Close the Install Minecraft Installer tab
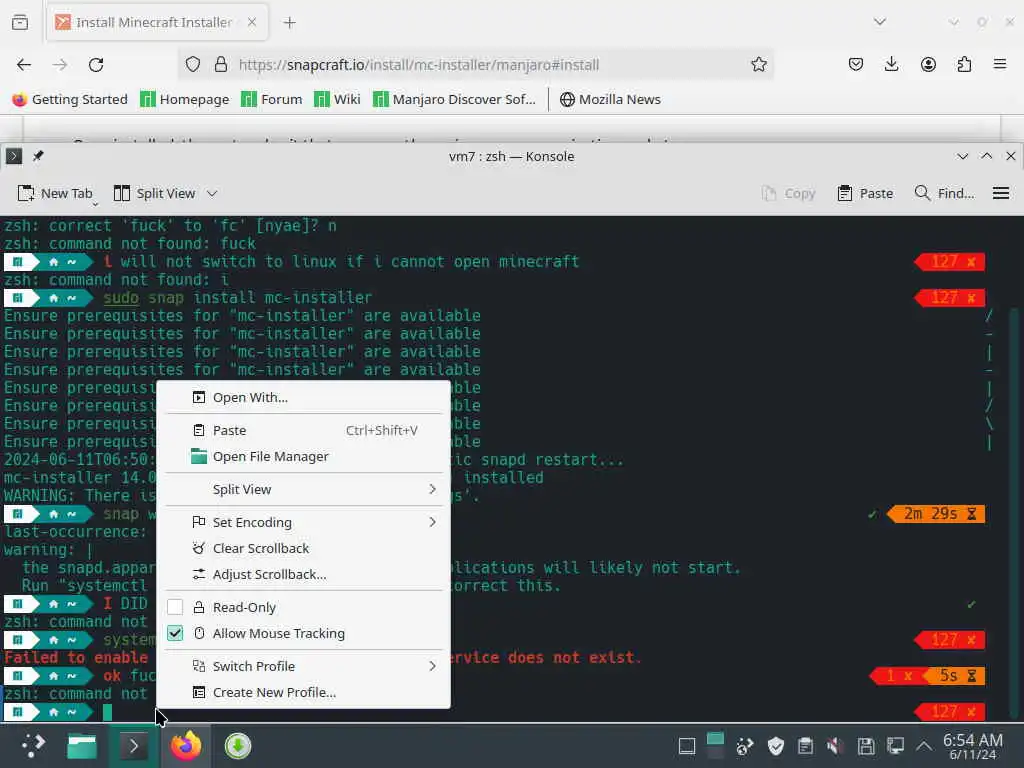Viewport: 1024px width, 768px height. [x=252, y=22]
